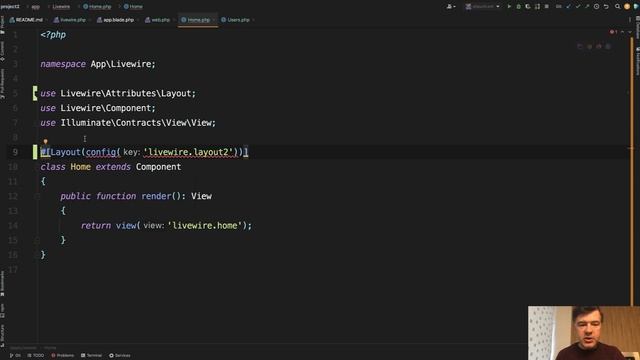Click fold marker at render closing brace

tap(37, 240)
